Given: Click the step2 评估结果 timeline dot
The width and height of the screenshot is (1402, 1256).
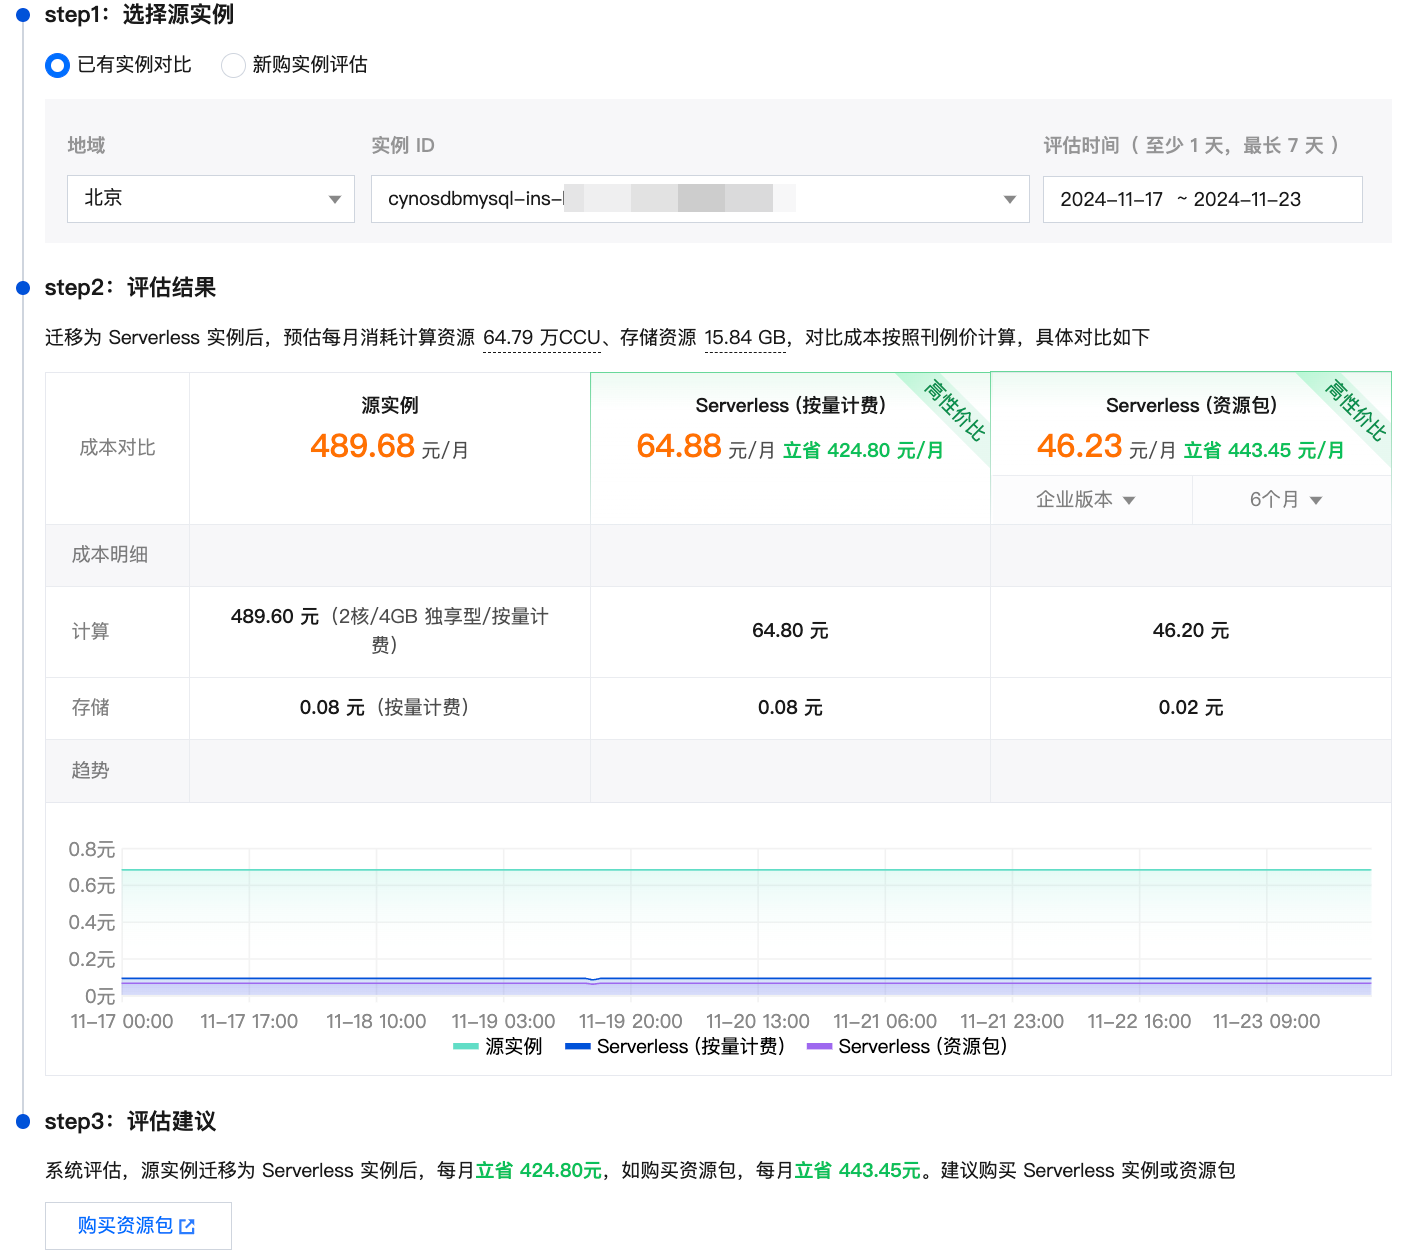Looking at the screenshot, I should point(23,288).
